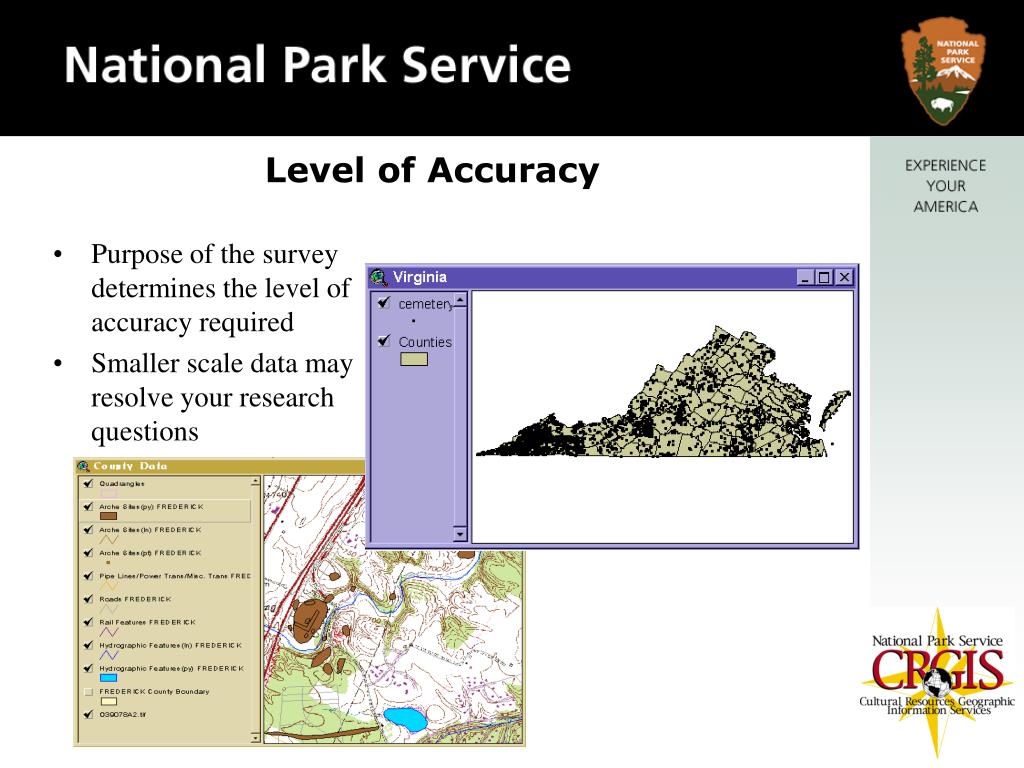Image resolution: width=1024 pixels, height=768 pixels.
Task: Click the "County Data" window title
Action: tap(130, 466)
